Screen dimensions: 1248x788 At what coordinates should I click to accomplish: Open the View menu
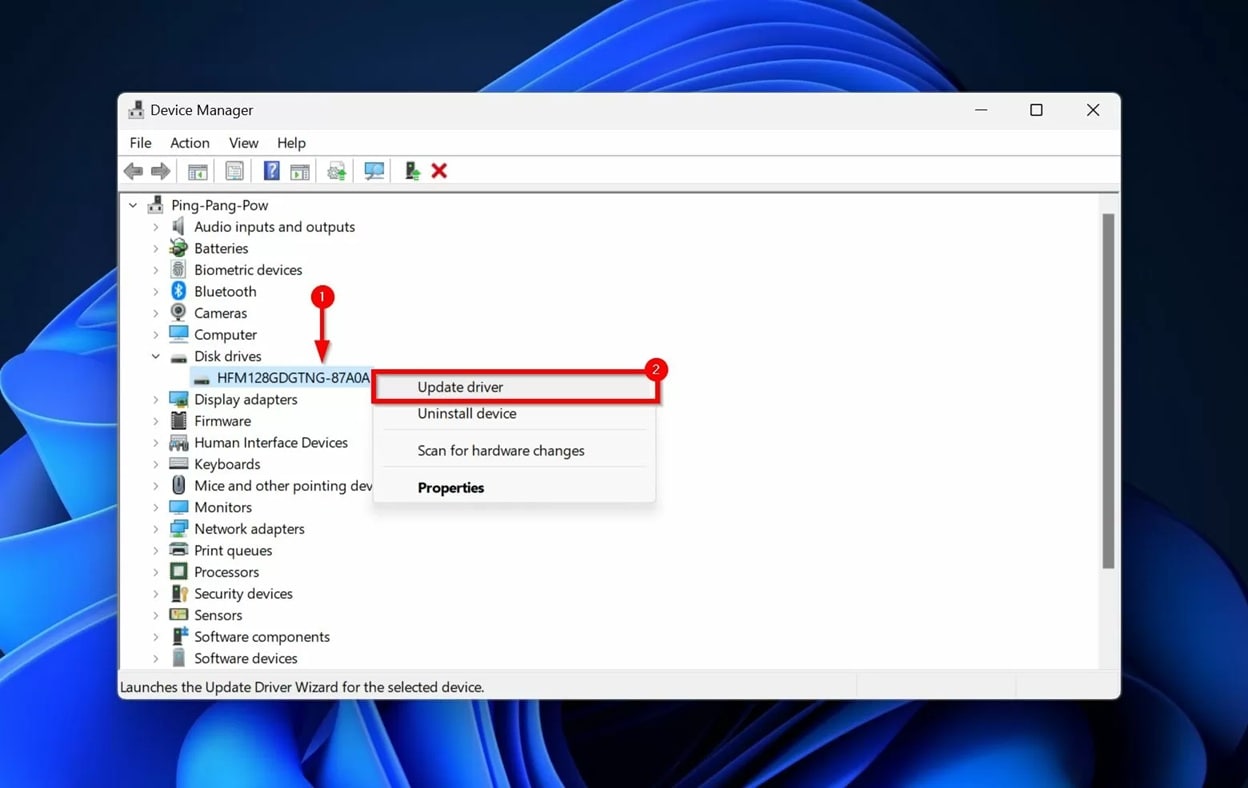(x=243, y=143)
